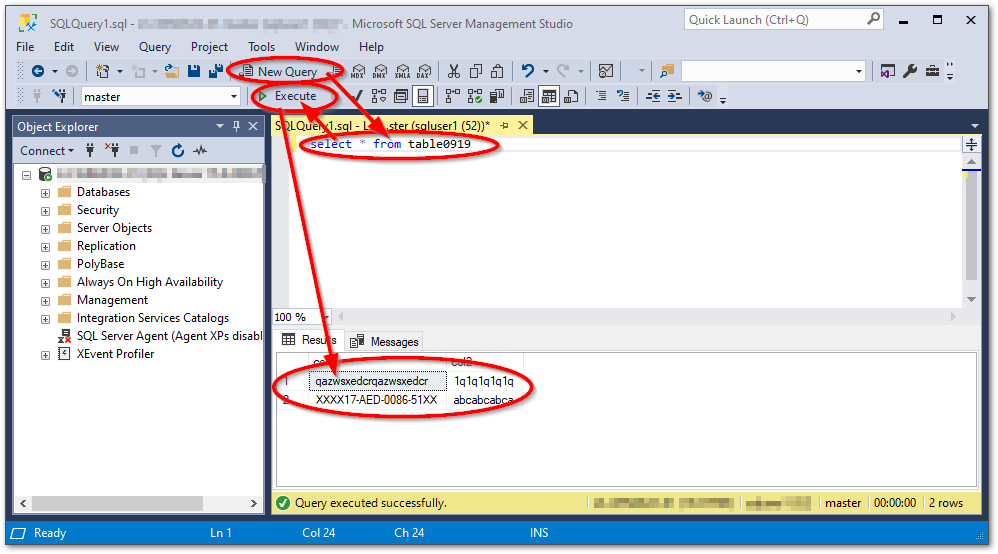Click the Activity Monitor icon
This screenshot has width=998, height=554.
(x=606, y=71)
